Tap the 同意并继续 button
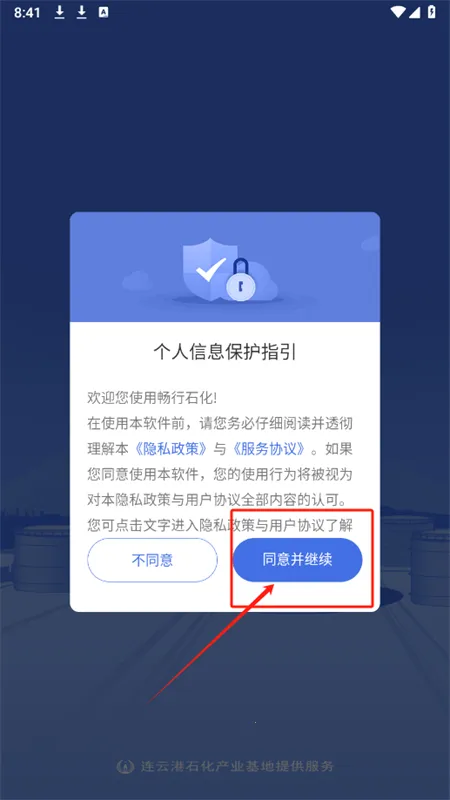The height and width of the screenshot is (800, 450). pos(297,560)
